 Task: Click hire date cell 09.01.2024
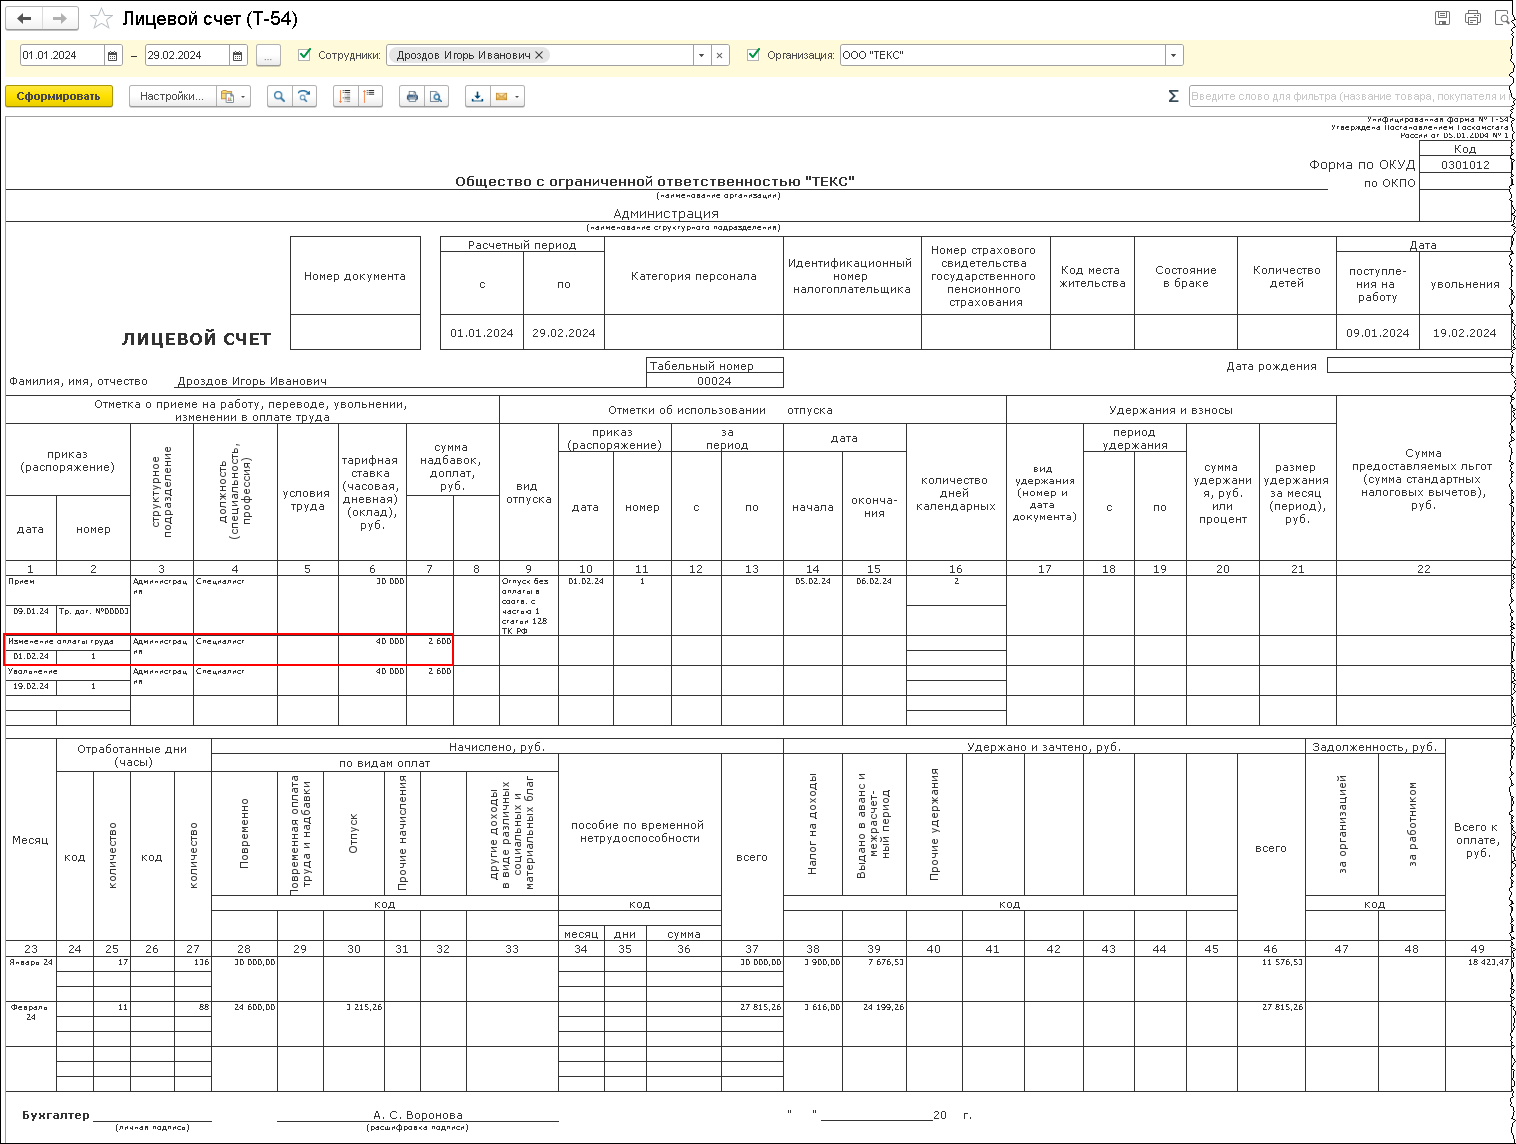tap(1377, 333)
